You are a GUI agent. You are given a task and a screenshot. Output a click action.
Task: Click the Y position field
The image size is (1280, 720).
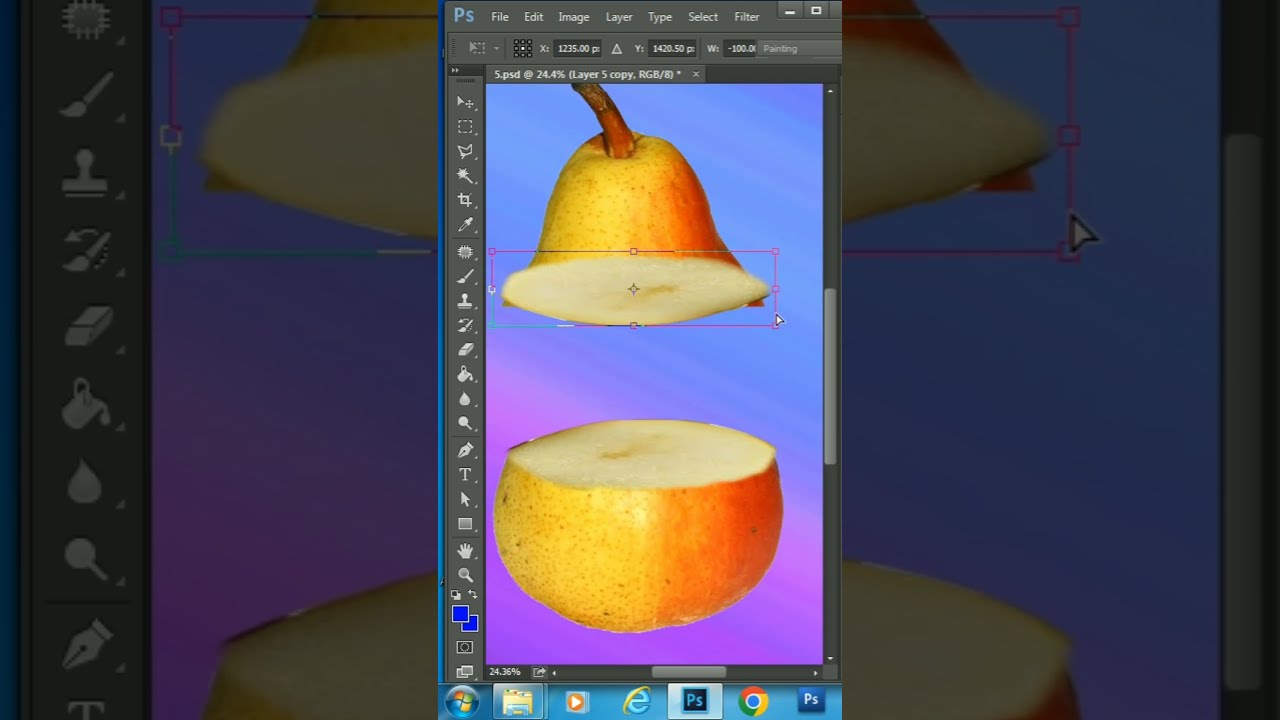[x=673, y=48]
